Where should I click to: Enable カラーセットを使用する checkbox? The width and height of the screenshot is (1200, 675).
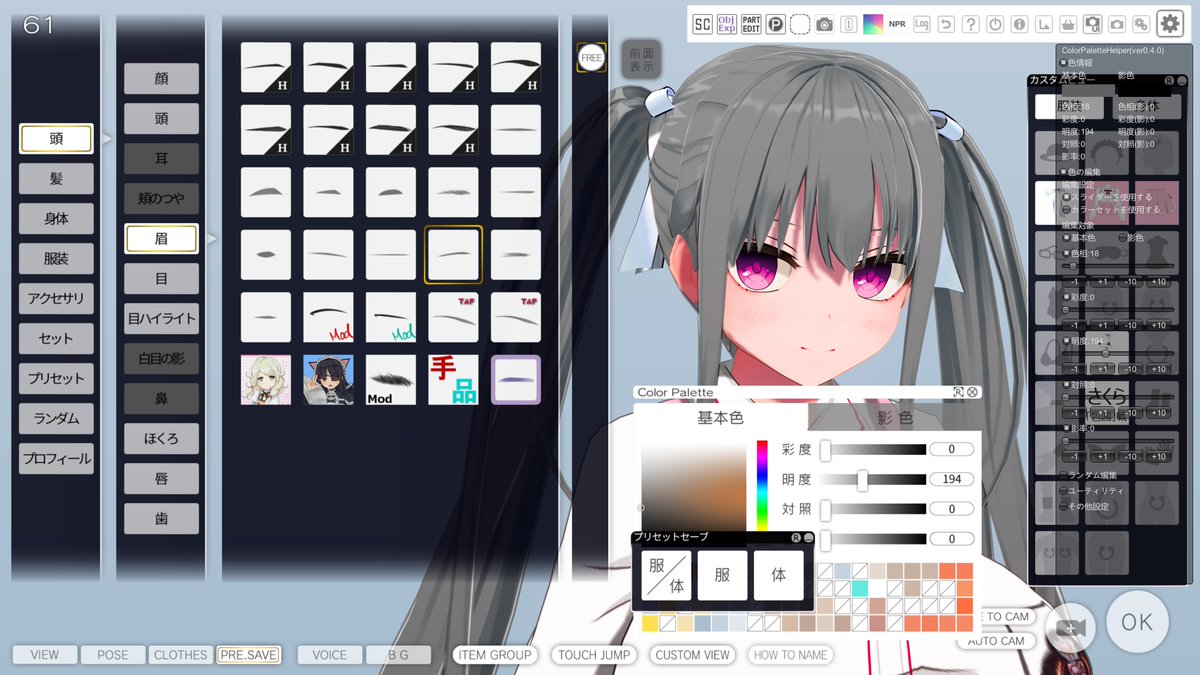pos(1067,210)
